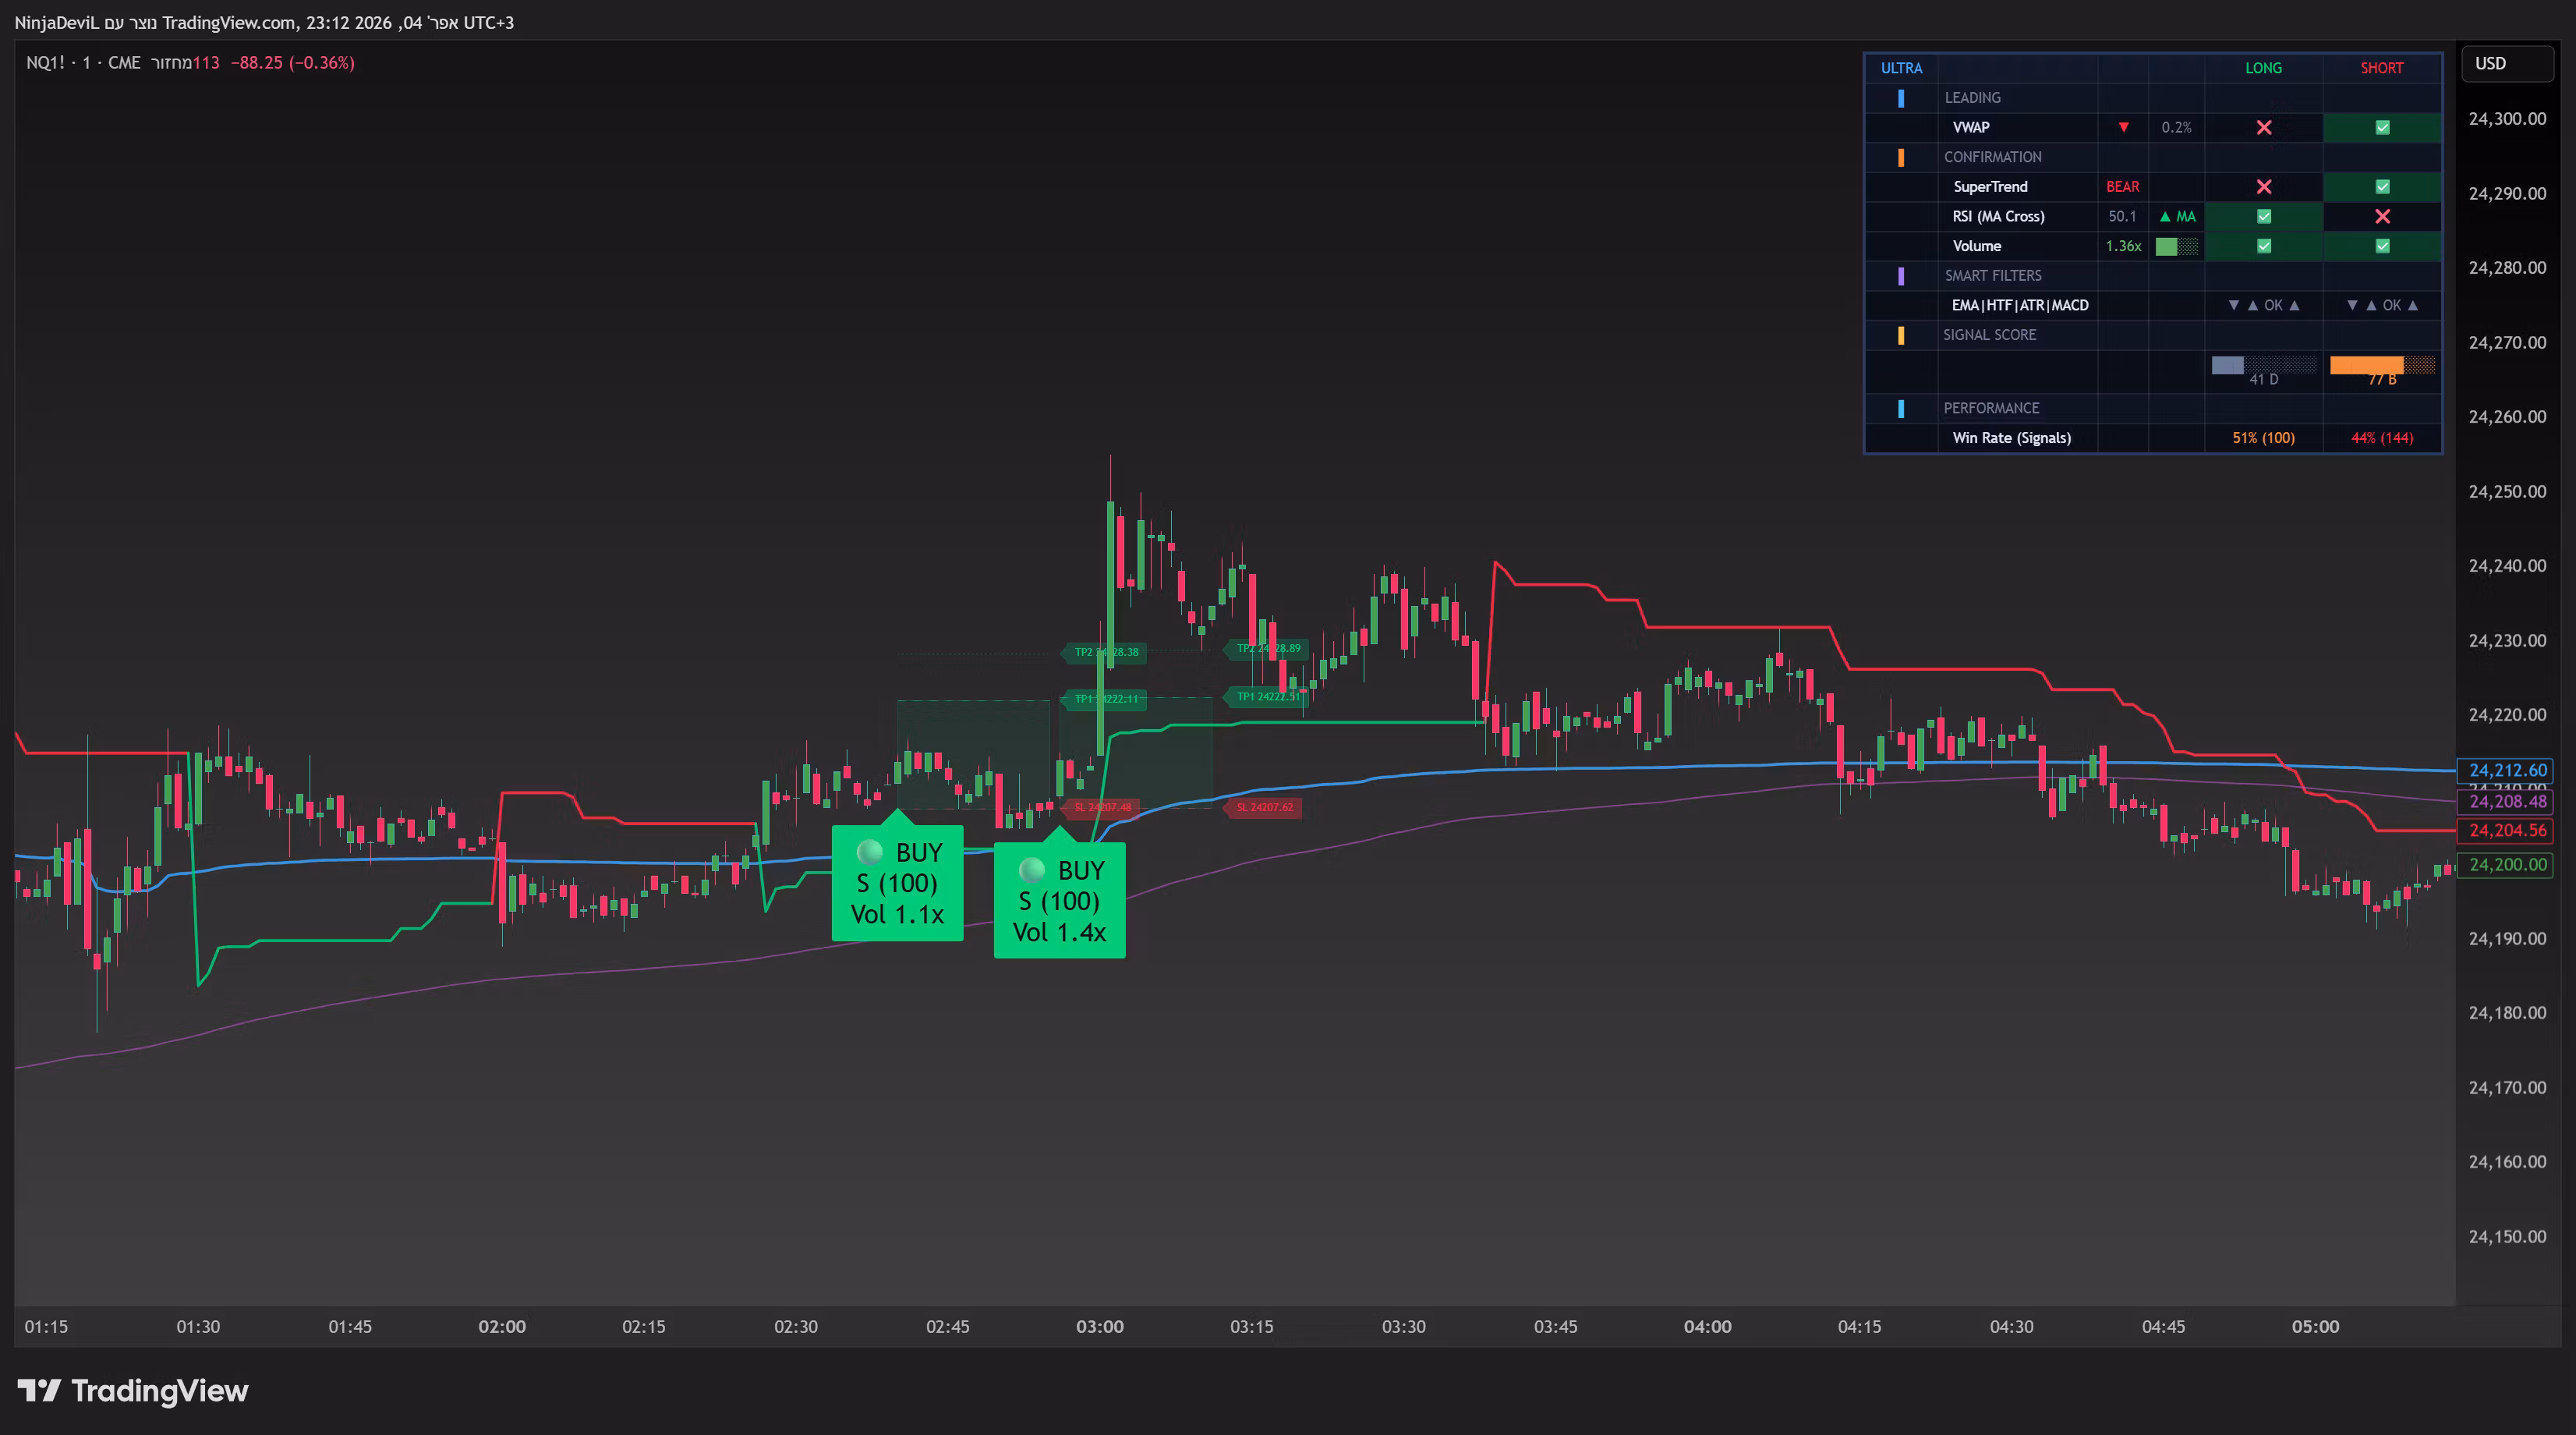The height and width of the screenshot is (1435, 2576).
Task: Toggle the SuperTrend SHORT checkmark
Action: [x=2382, y=187]
